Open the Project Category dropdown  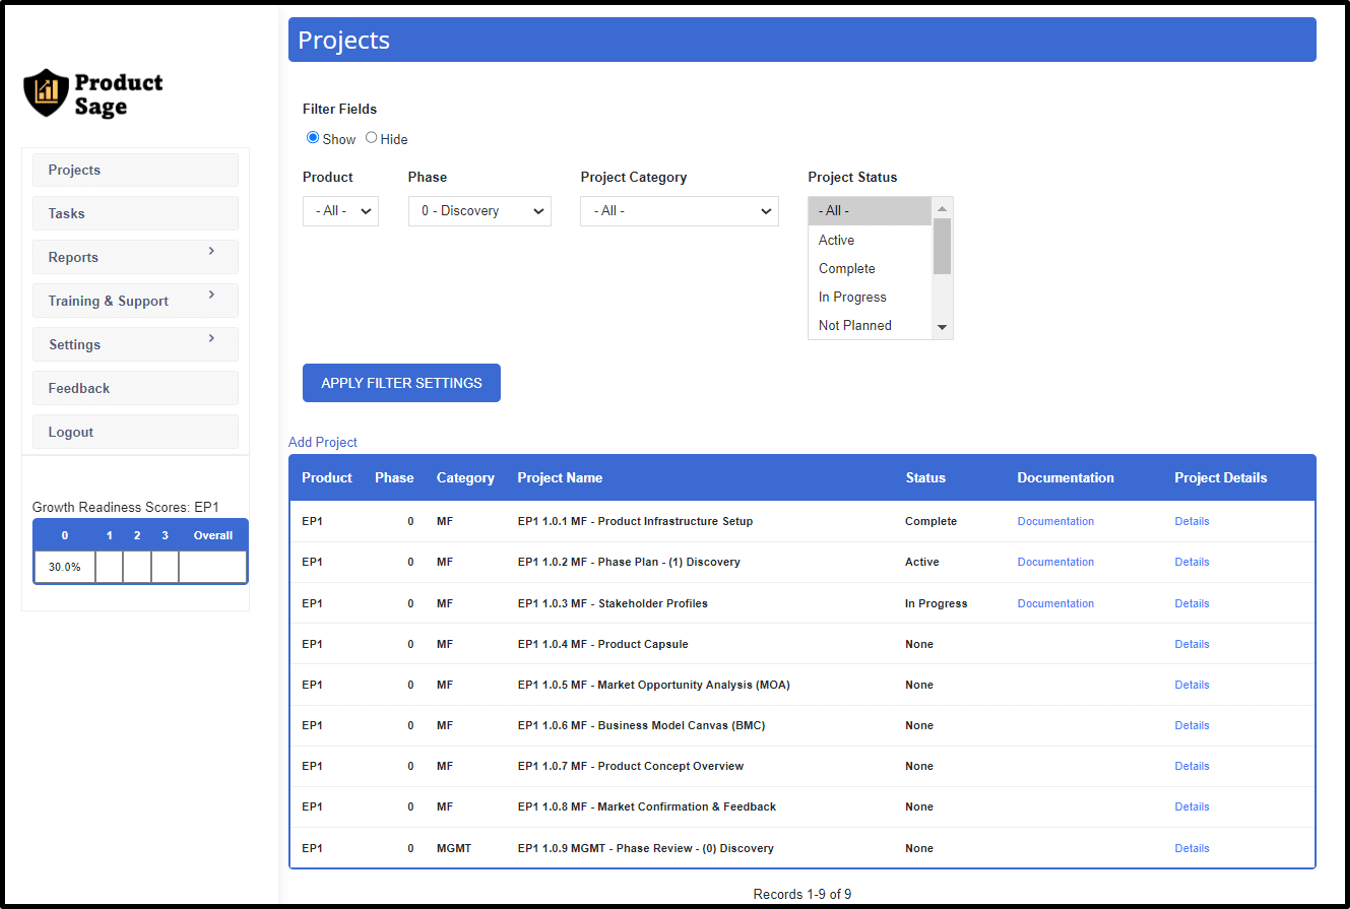679,211
